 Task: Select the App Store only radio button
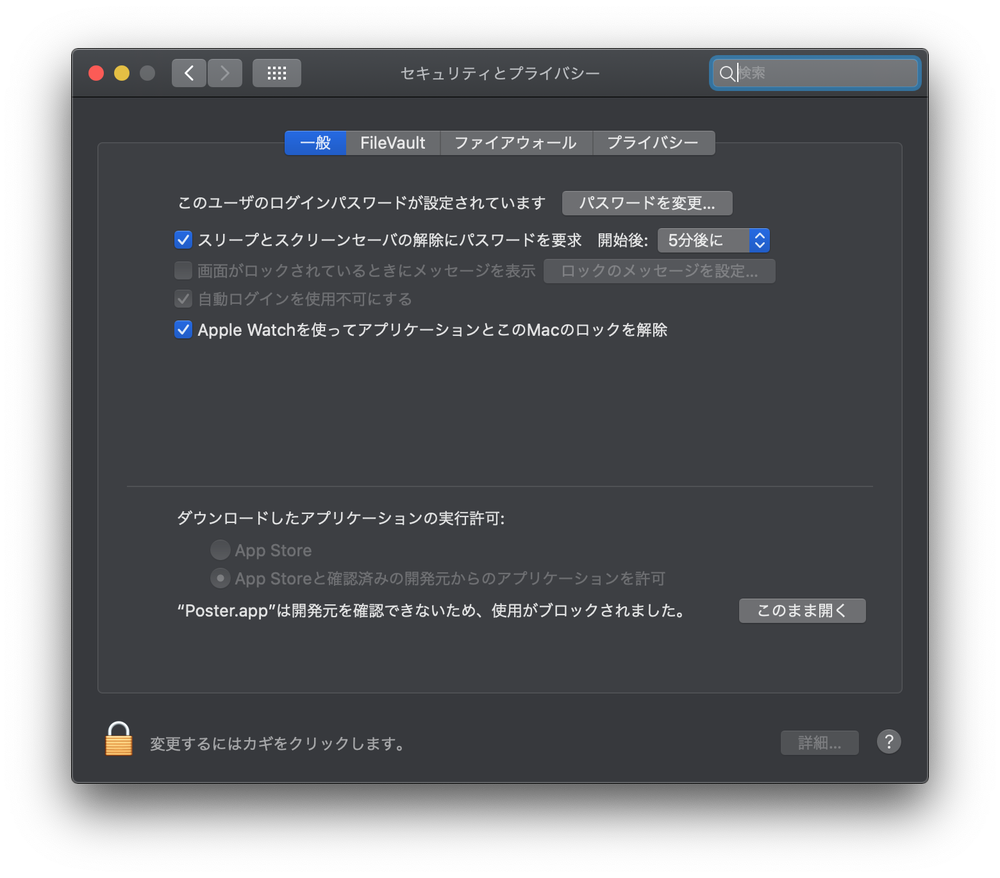pos(220,550)
